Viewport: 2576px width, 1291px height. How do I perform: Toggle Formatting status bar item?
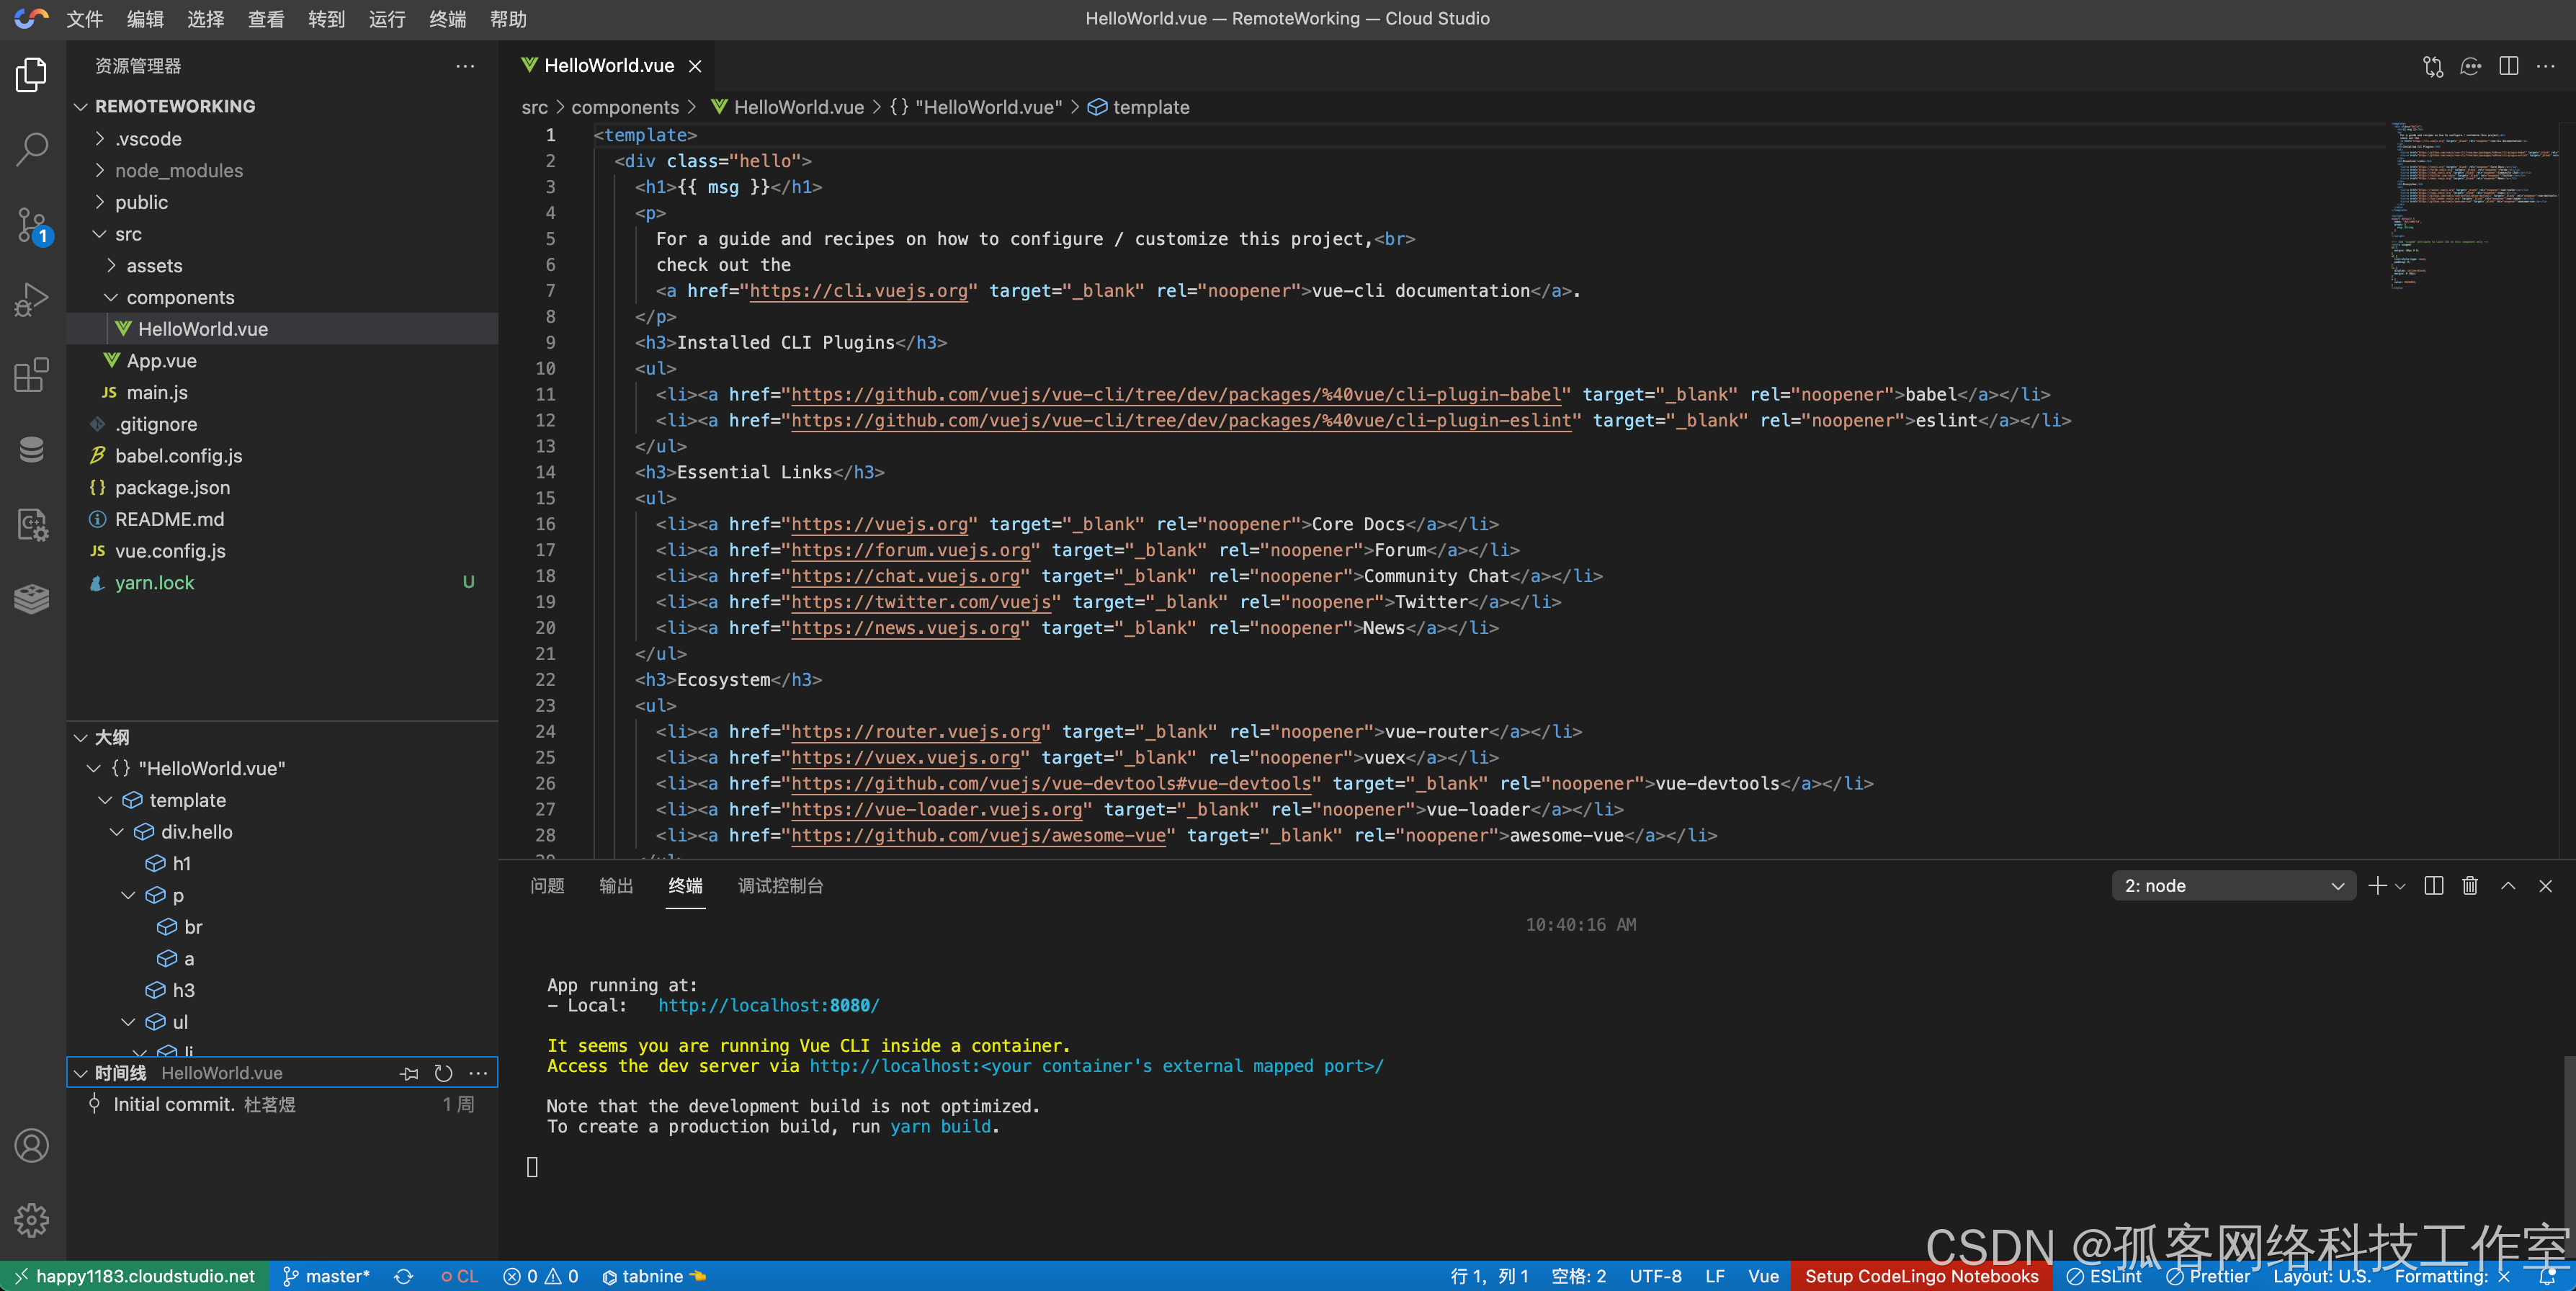[x=2452, y=1276]
